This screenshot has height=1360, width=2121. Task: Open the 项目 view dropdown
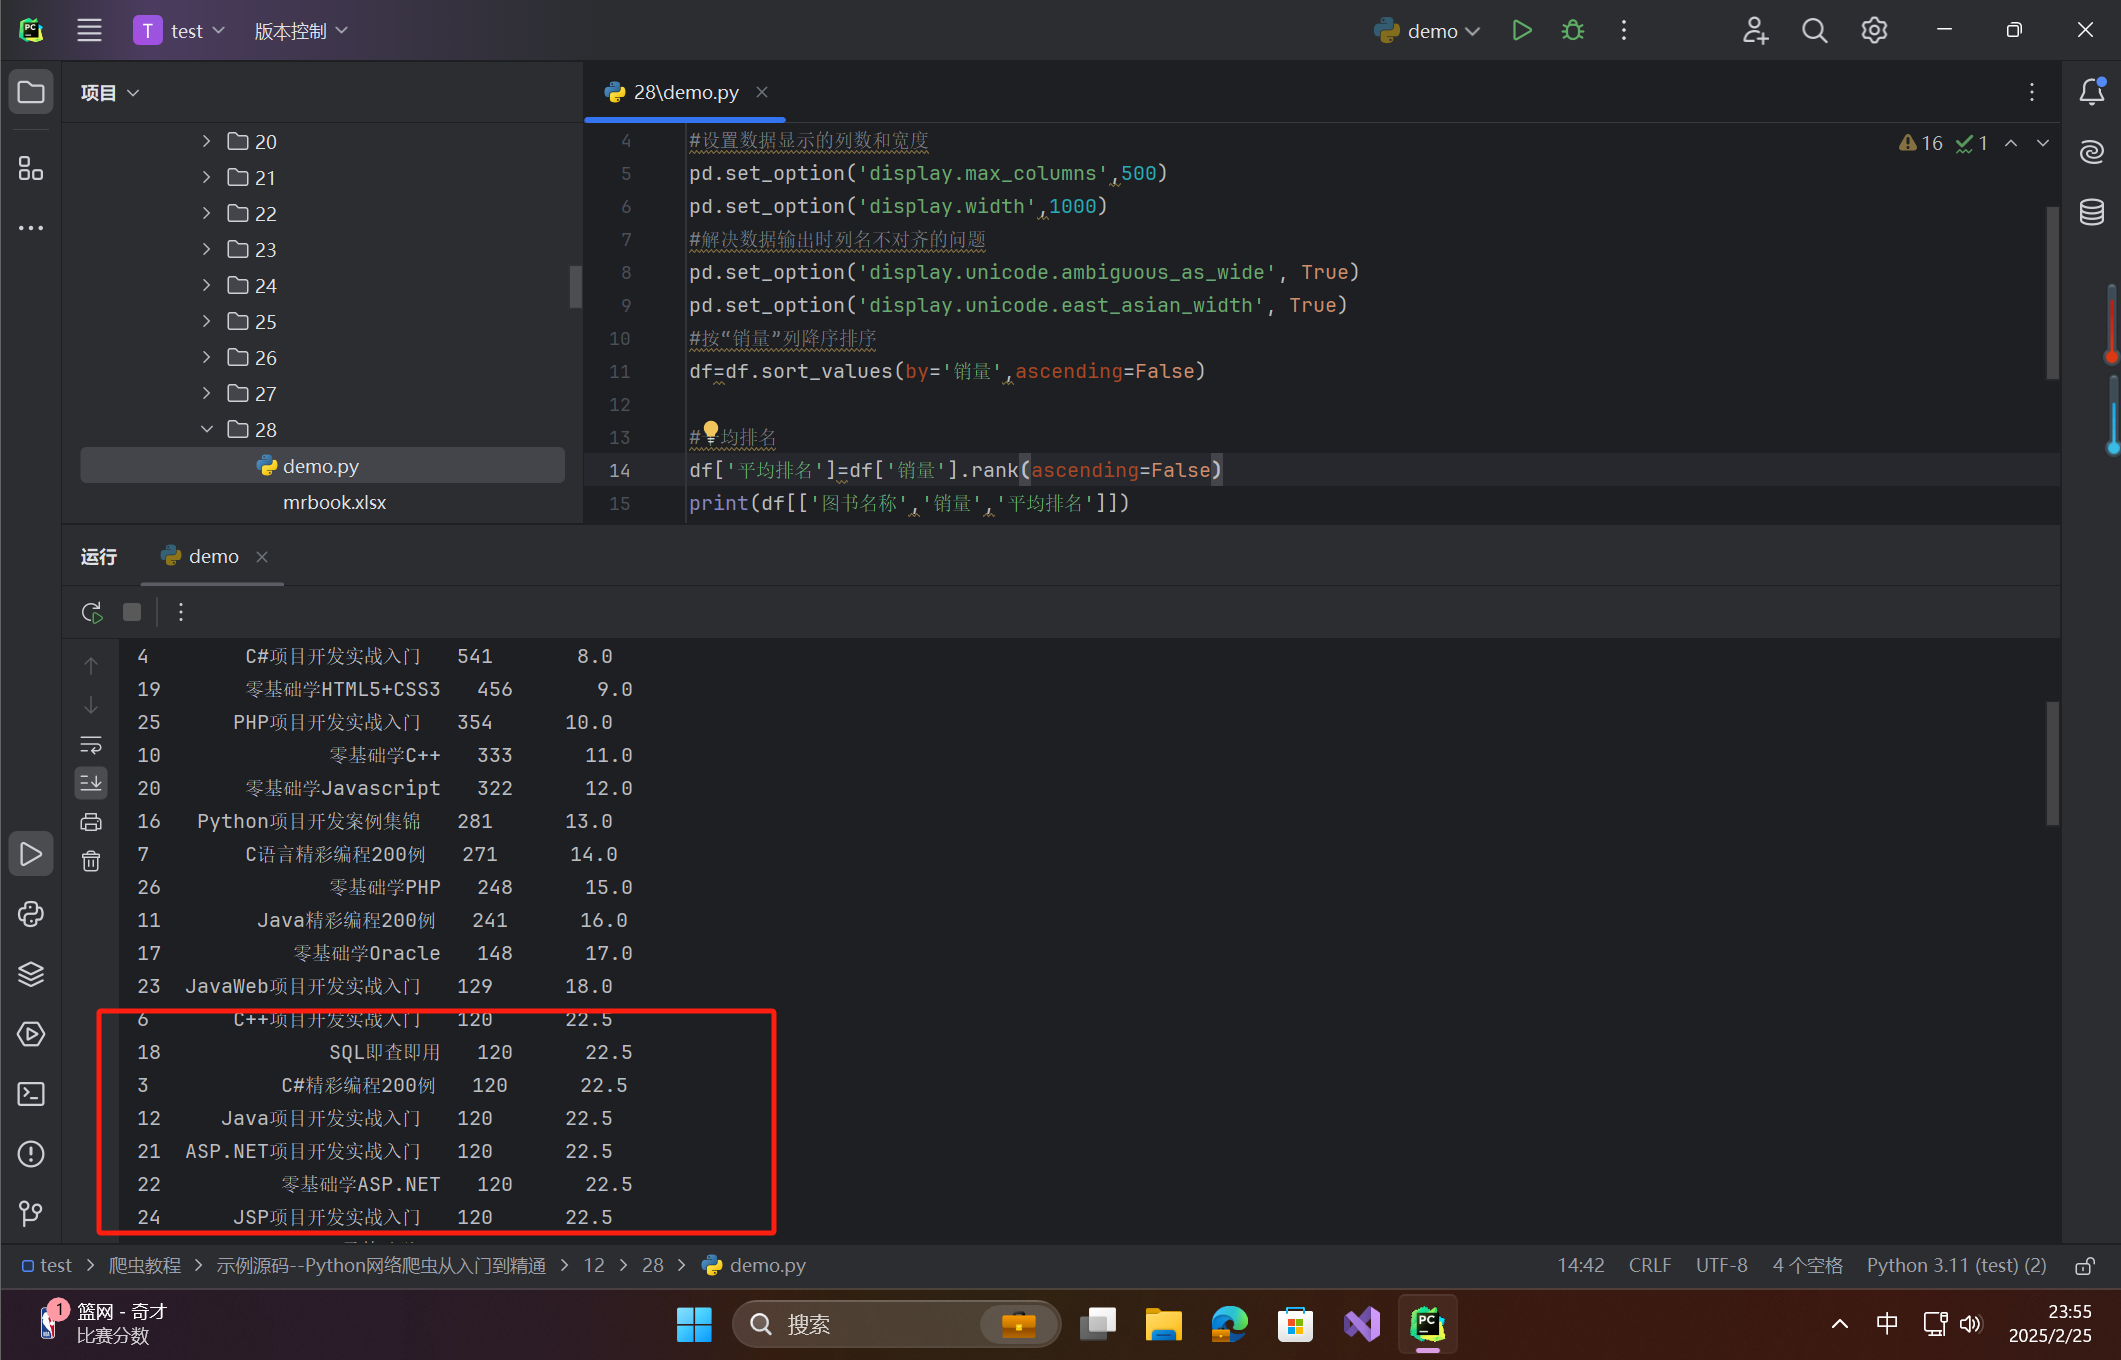click(x=109, y=93)
